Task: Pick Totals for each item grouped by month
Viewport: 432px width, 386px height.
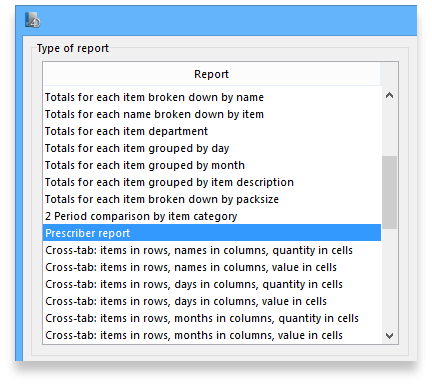Action: pyautogui.click(x=212, y=165)
